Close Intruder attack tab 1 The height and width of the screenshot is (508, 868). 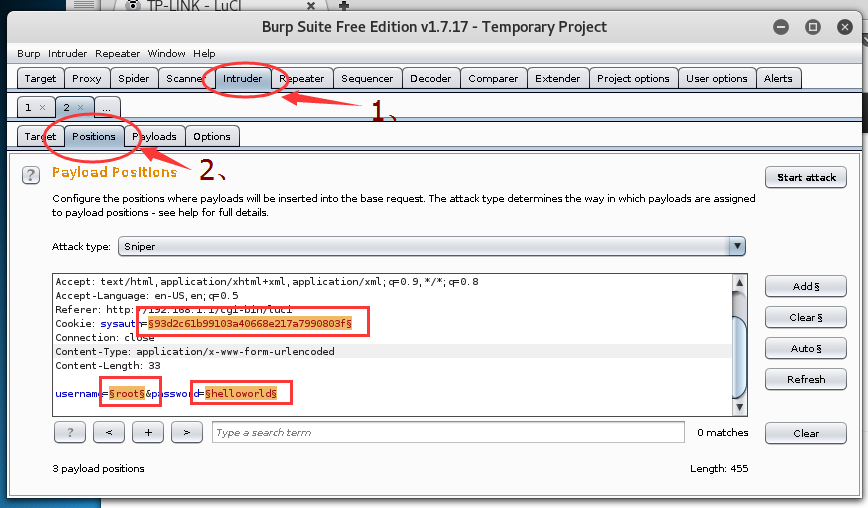pyautogui.click(x=43, y=107)
